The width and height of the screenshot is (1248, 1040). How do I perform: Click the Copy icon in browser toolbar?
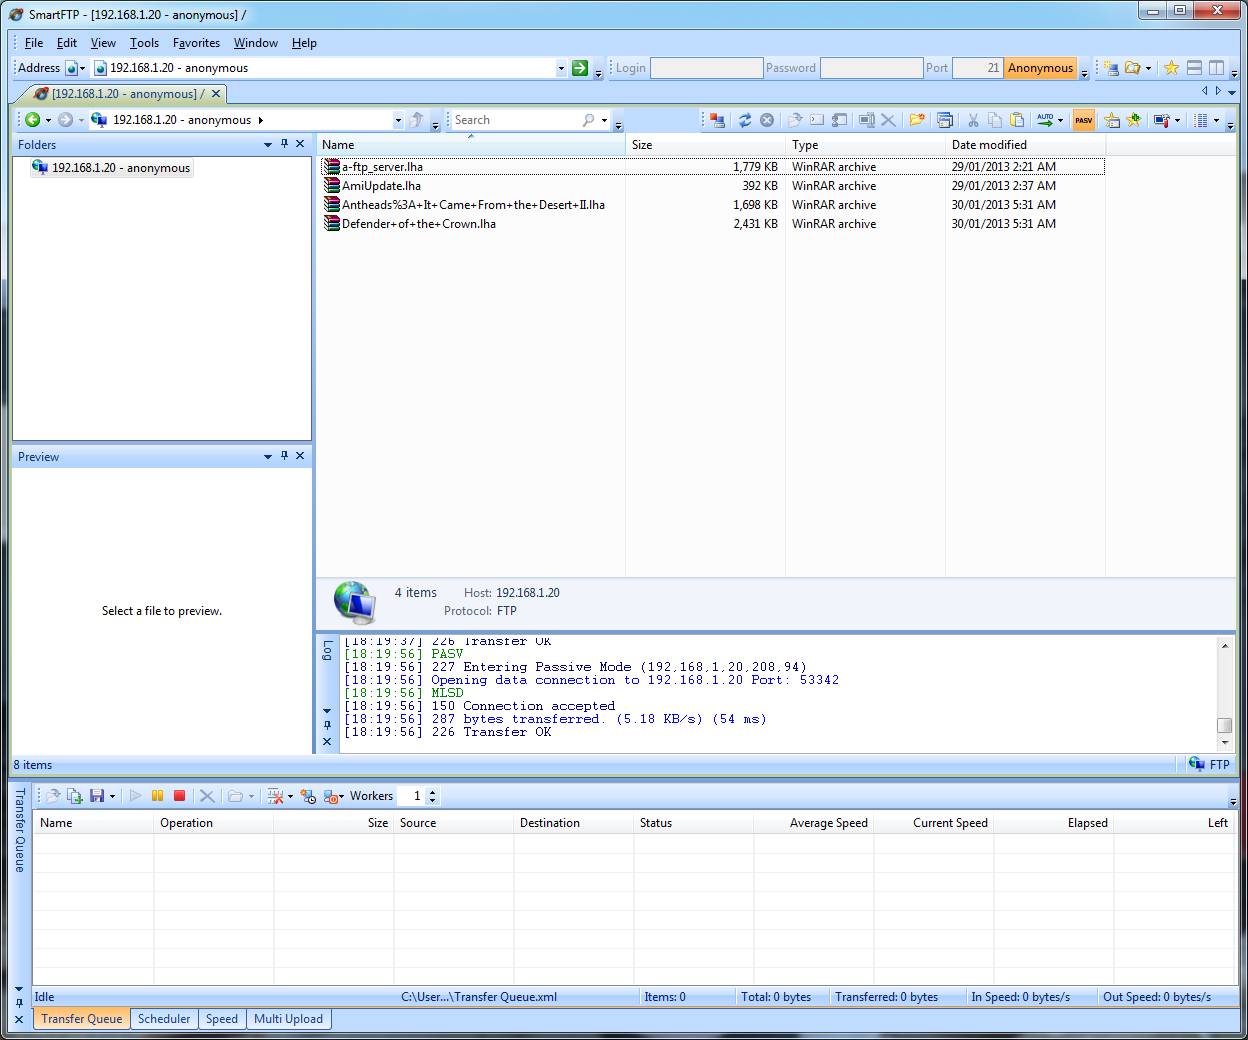tap(995, 120)
